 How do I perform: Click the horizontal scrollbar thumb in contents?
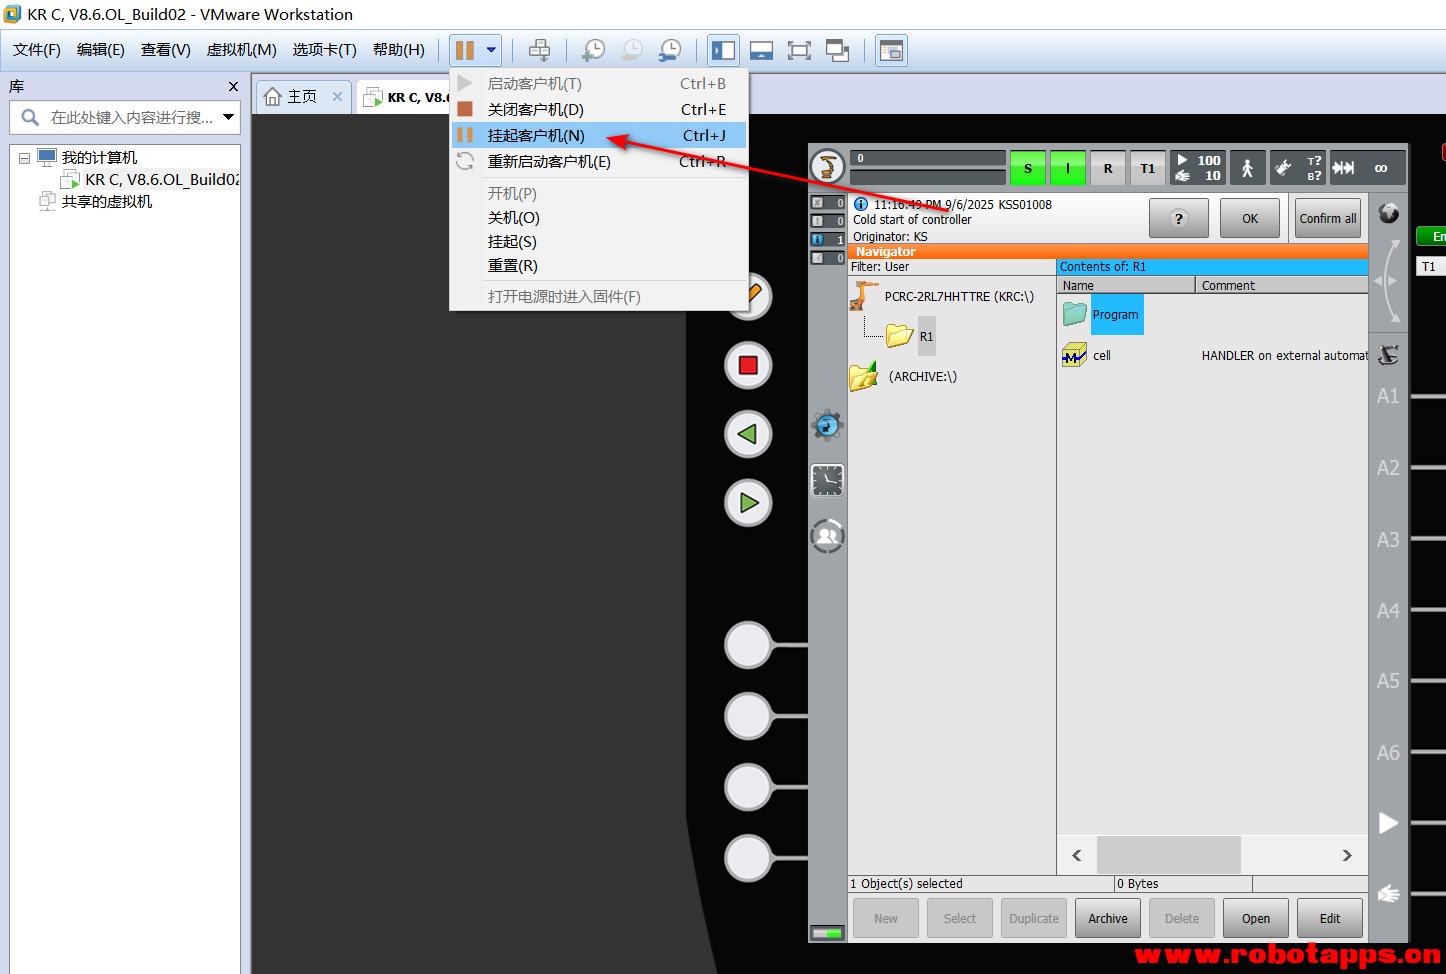click(x=1169, y=855)
